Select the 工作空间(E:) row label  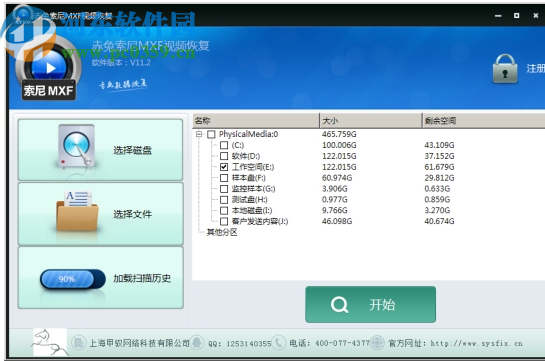coord(253,167)
